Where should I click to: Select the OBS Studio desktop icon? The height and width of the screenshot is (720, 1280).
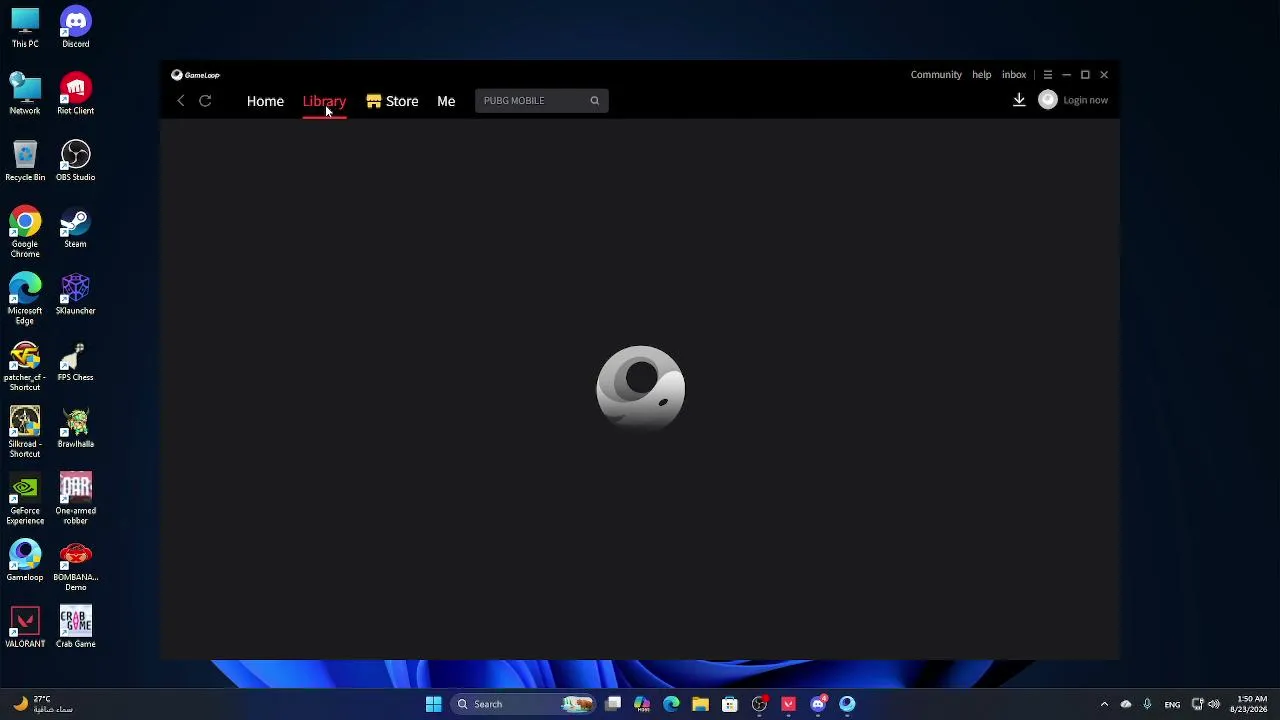click(x=75, y=161)
